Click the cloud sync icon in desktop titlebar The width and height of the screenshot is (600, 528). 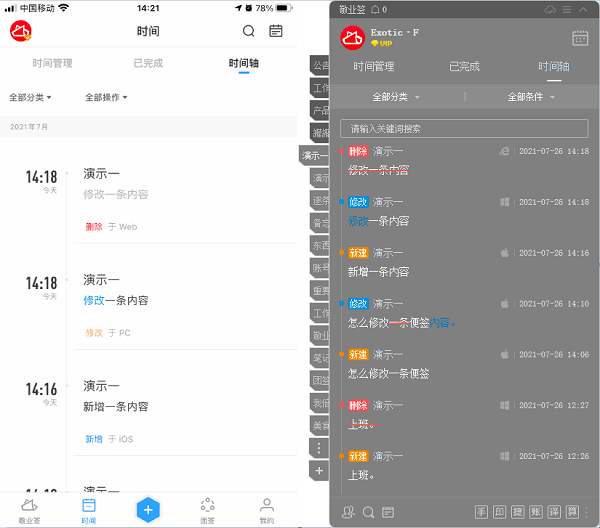550,10
